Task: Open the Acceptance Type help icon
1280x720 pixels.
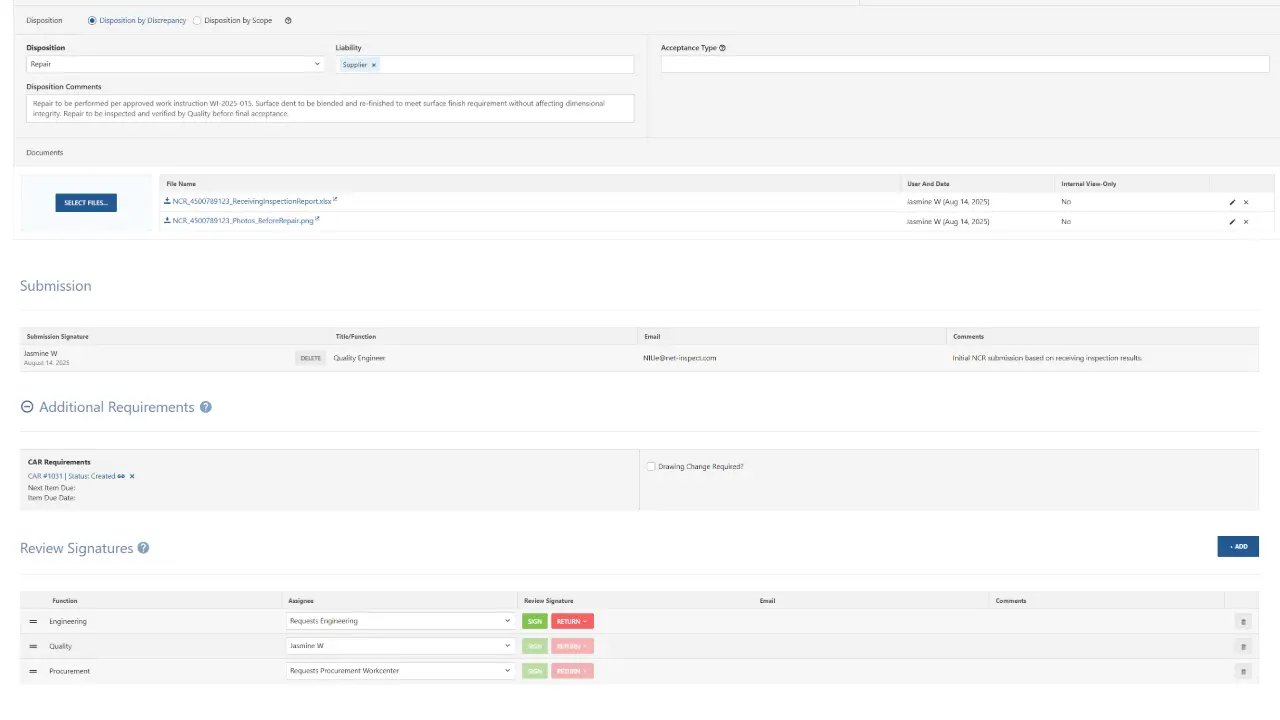Action: point(722,47)
